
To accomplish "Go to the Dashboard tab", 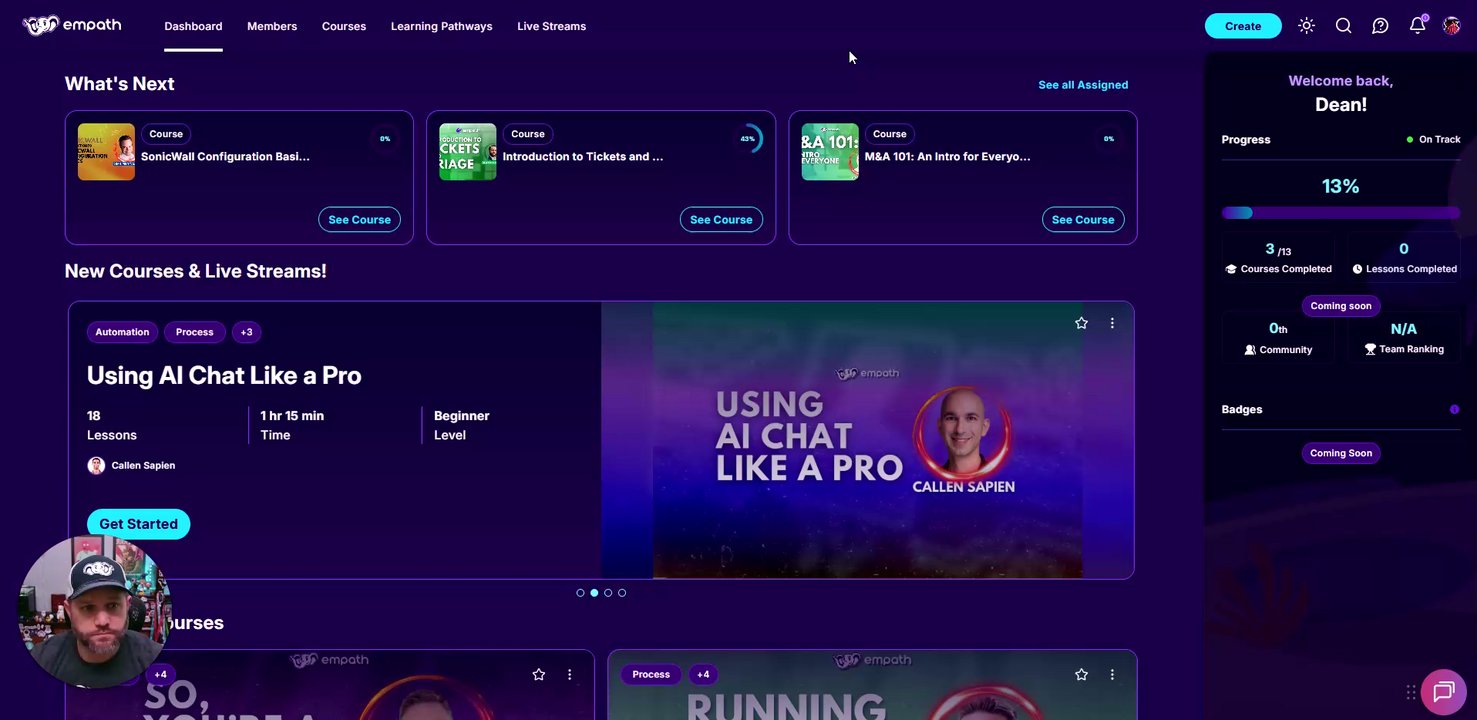I will pos(193,26).
